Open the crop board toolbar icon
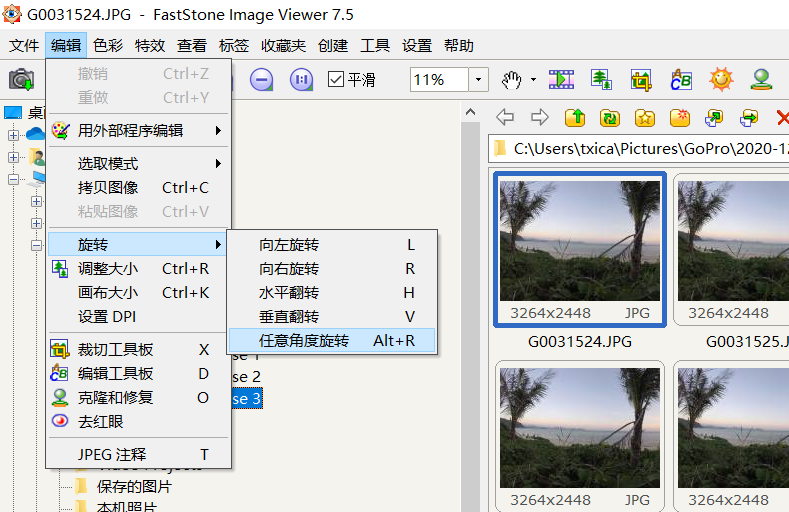This screenshot has height=512, width=789. click(x=640, y=79)
